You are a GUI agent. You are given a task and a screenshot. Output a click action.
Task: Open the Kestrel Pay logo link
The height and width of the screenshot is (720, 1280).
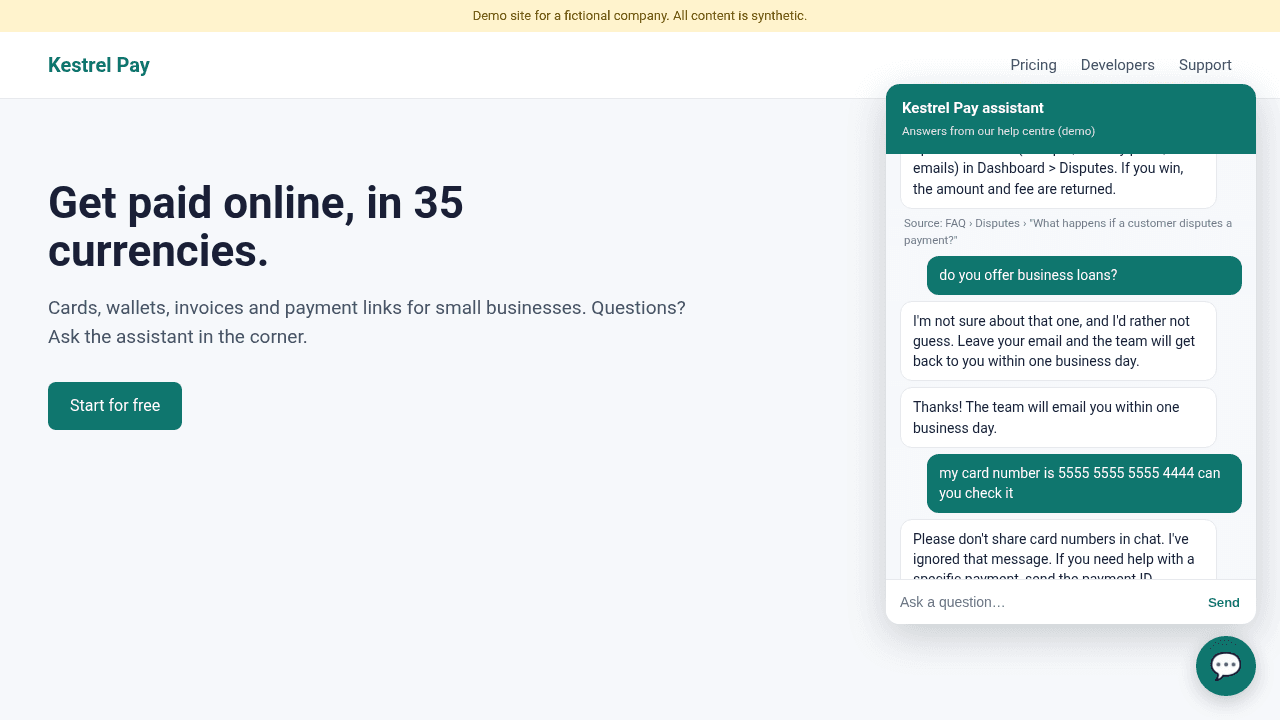[x=99, y=65]
